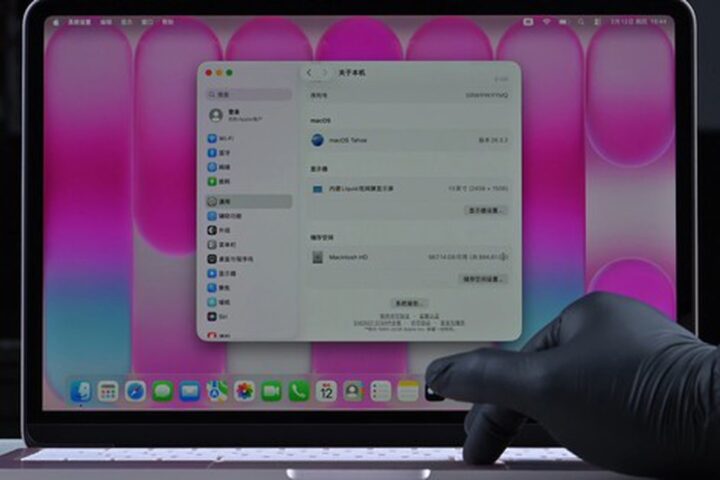
Task: Open Finder from the Dock
Action: (81, 391)
